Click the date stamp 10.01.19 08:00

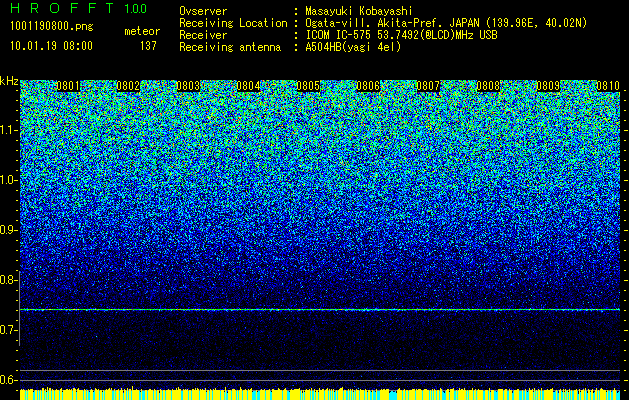pyautogui.click(x=51, y=46)
